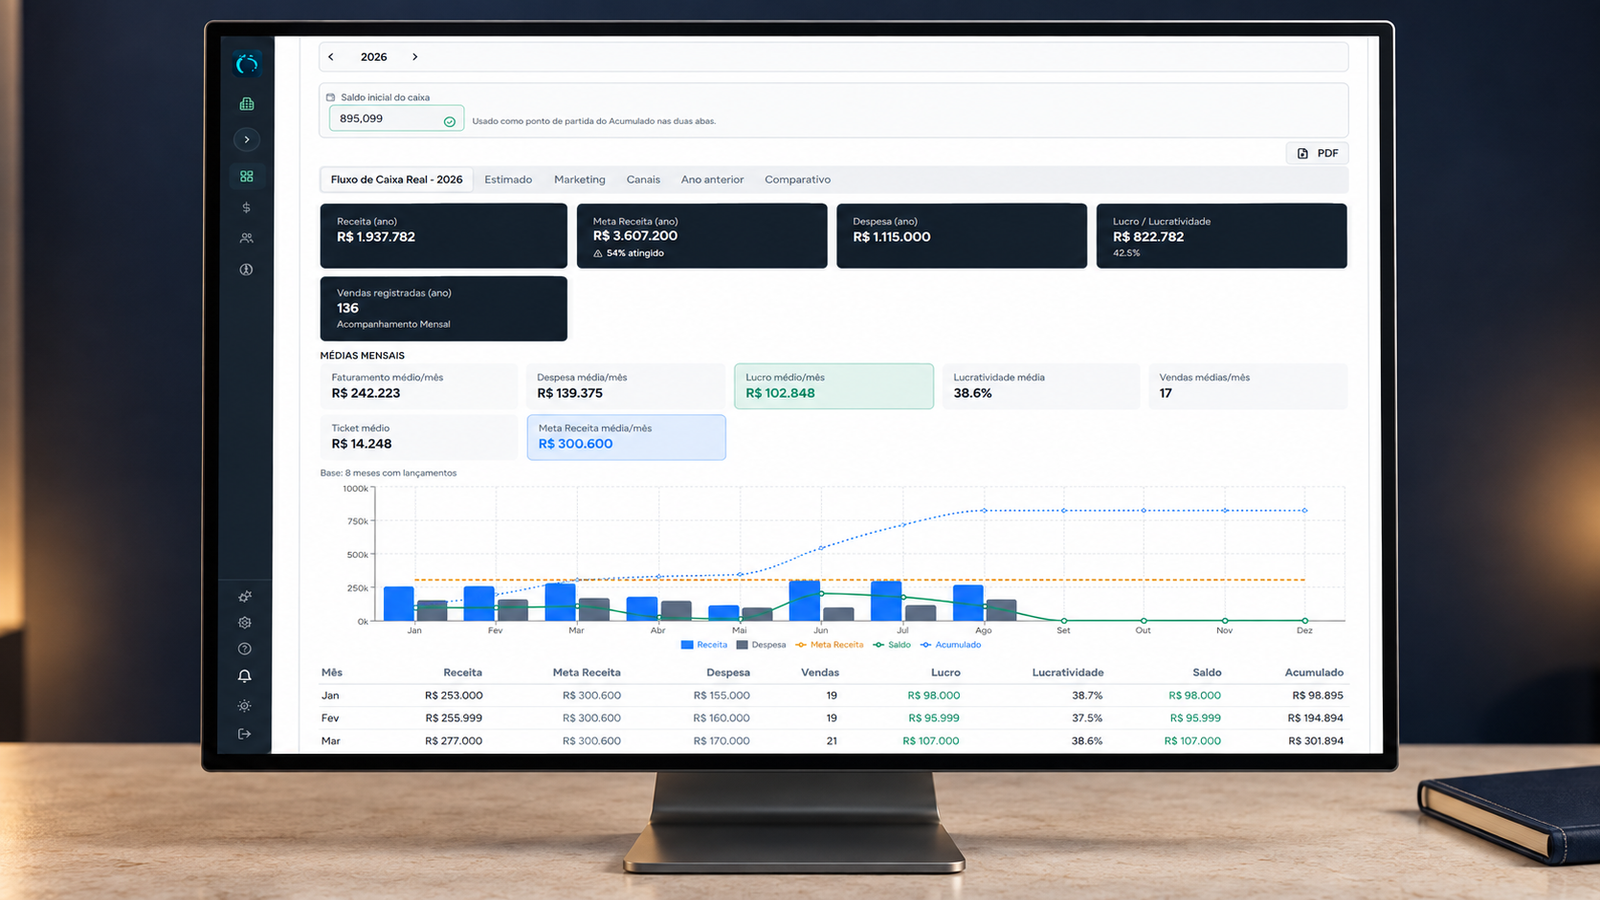Click the Lucro / Lucratividade card

point(1222,236)
